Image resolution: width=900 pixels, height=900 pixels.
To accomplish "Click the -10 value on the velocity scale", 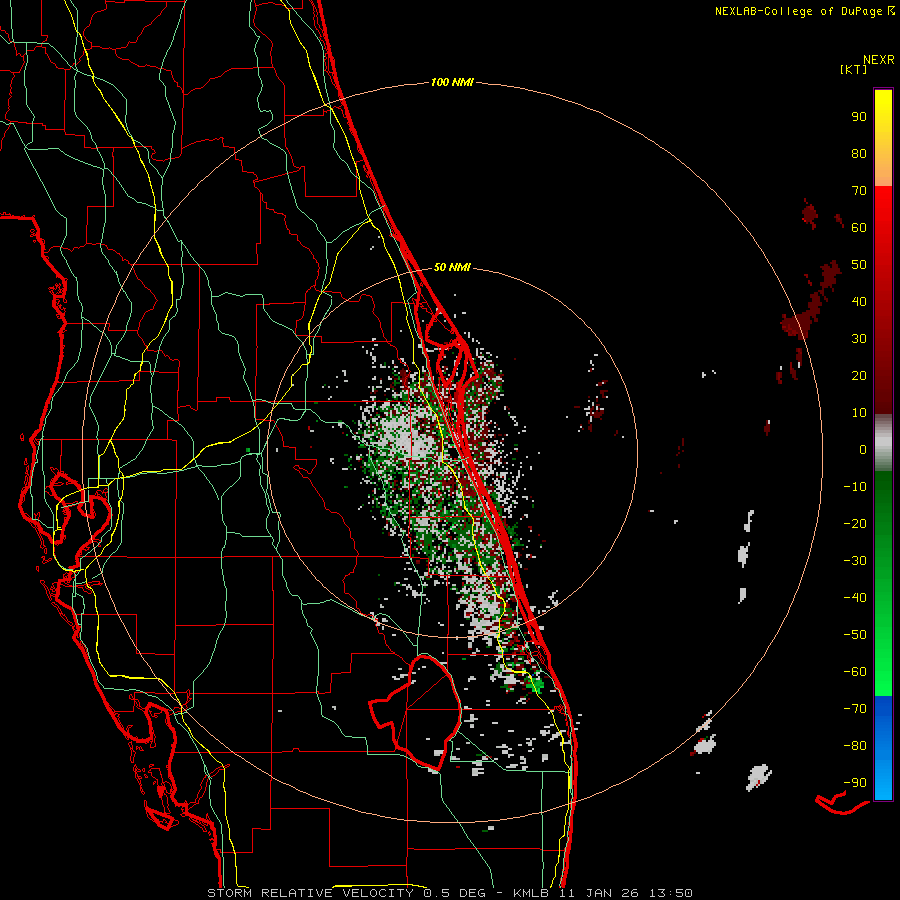I will pos(855,487).
